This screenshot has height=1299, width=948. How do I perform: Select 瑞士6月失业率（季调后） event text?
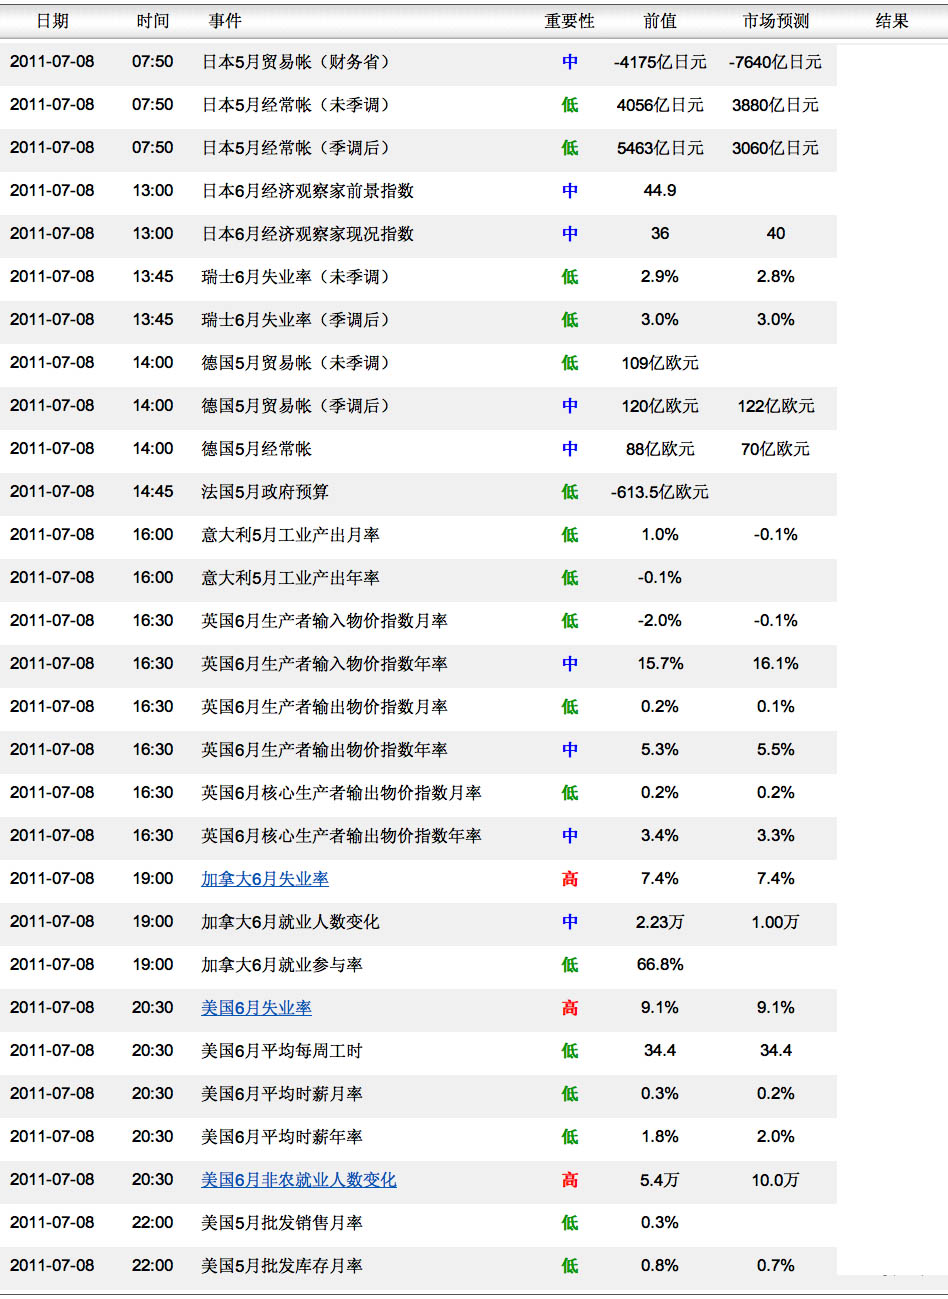300,320
